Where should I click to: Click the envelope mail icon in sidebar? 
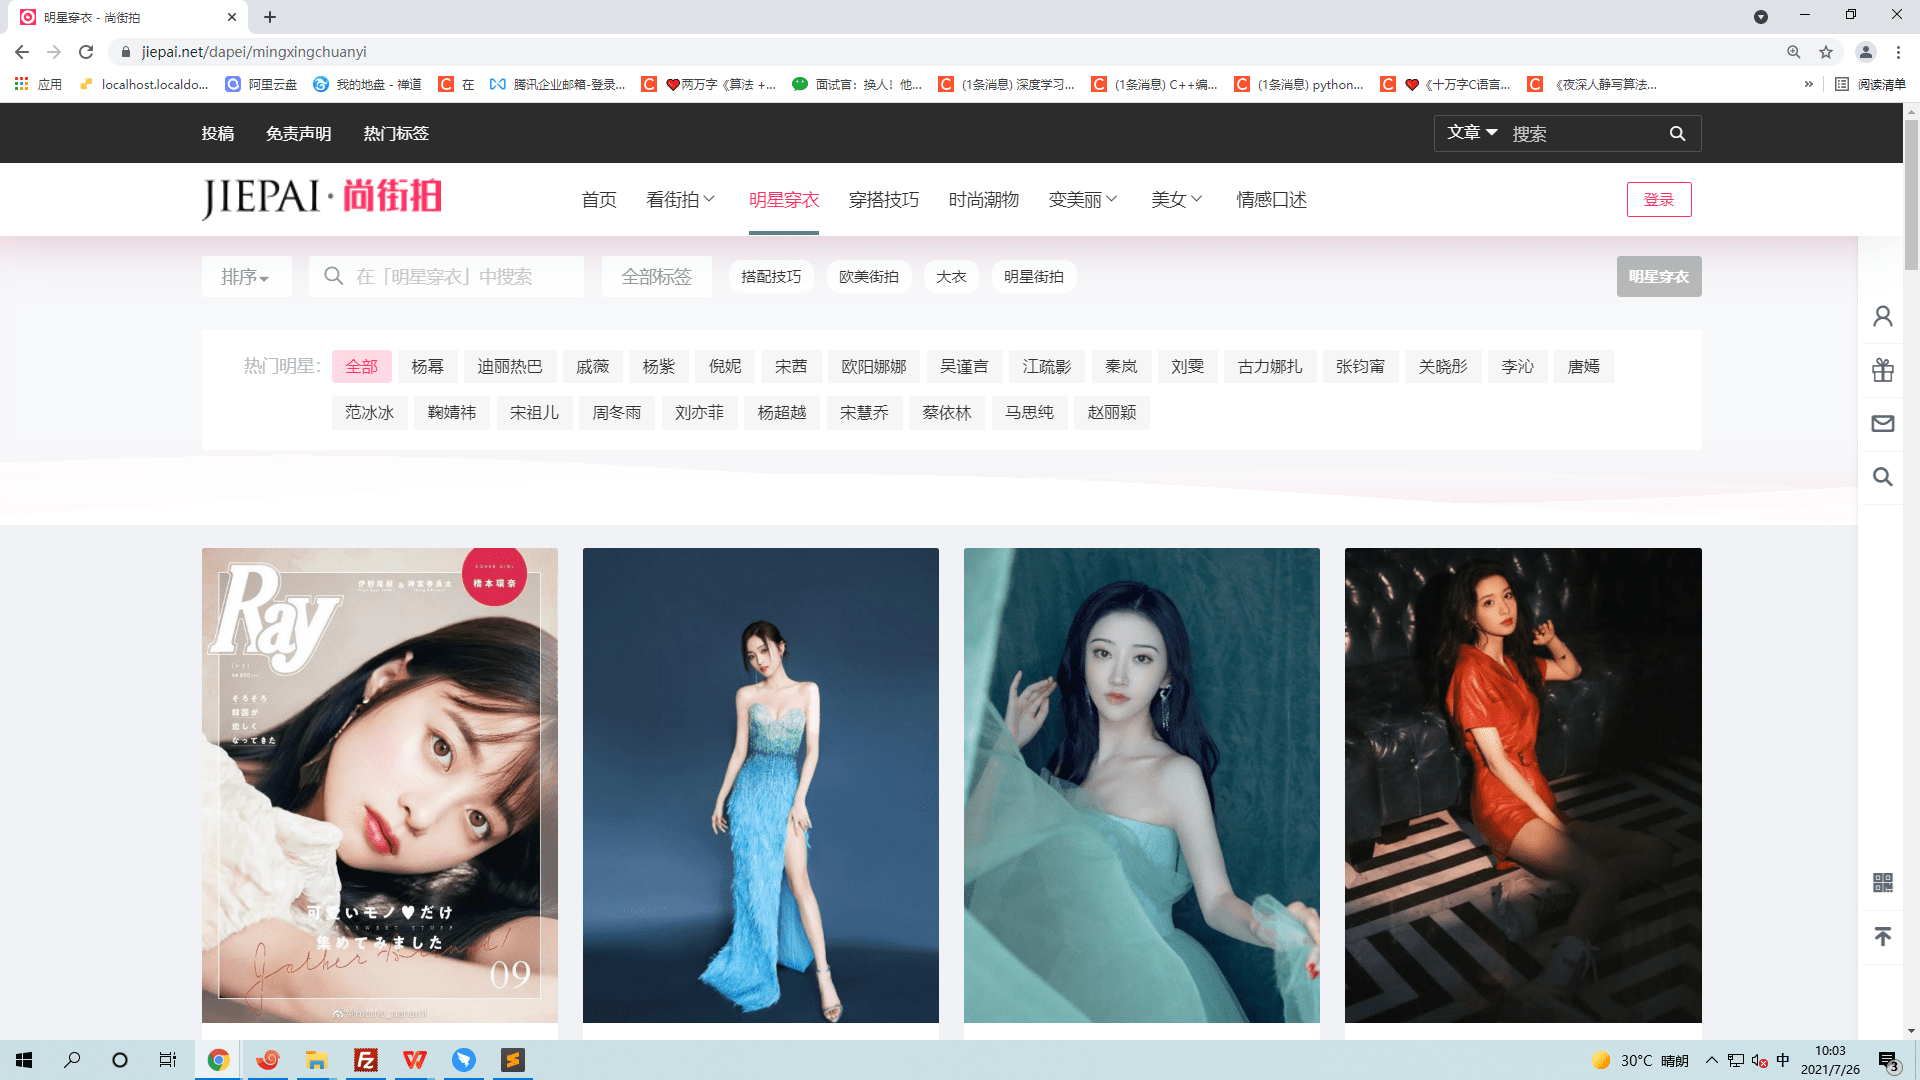point(1883,424)
